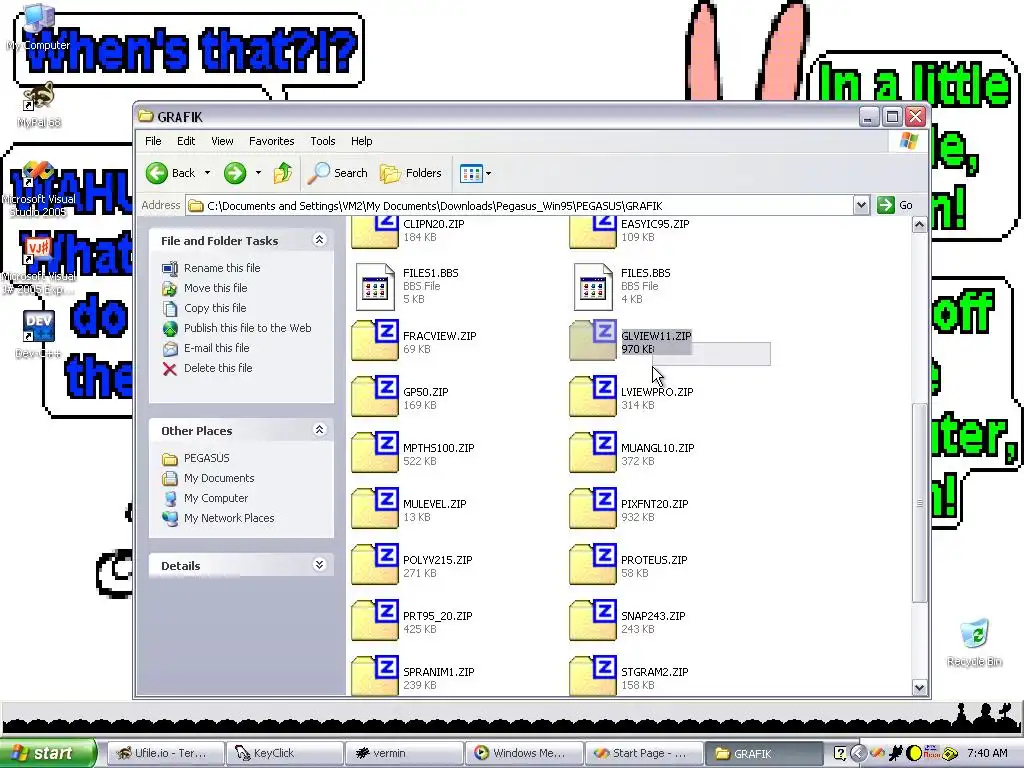Click Move this file
1024x768 pixels.
click(216, 288)
